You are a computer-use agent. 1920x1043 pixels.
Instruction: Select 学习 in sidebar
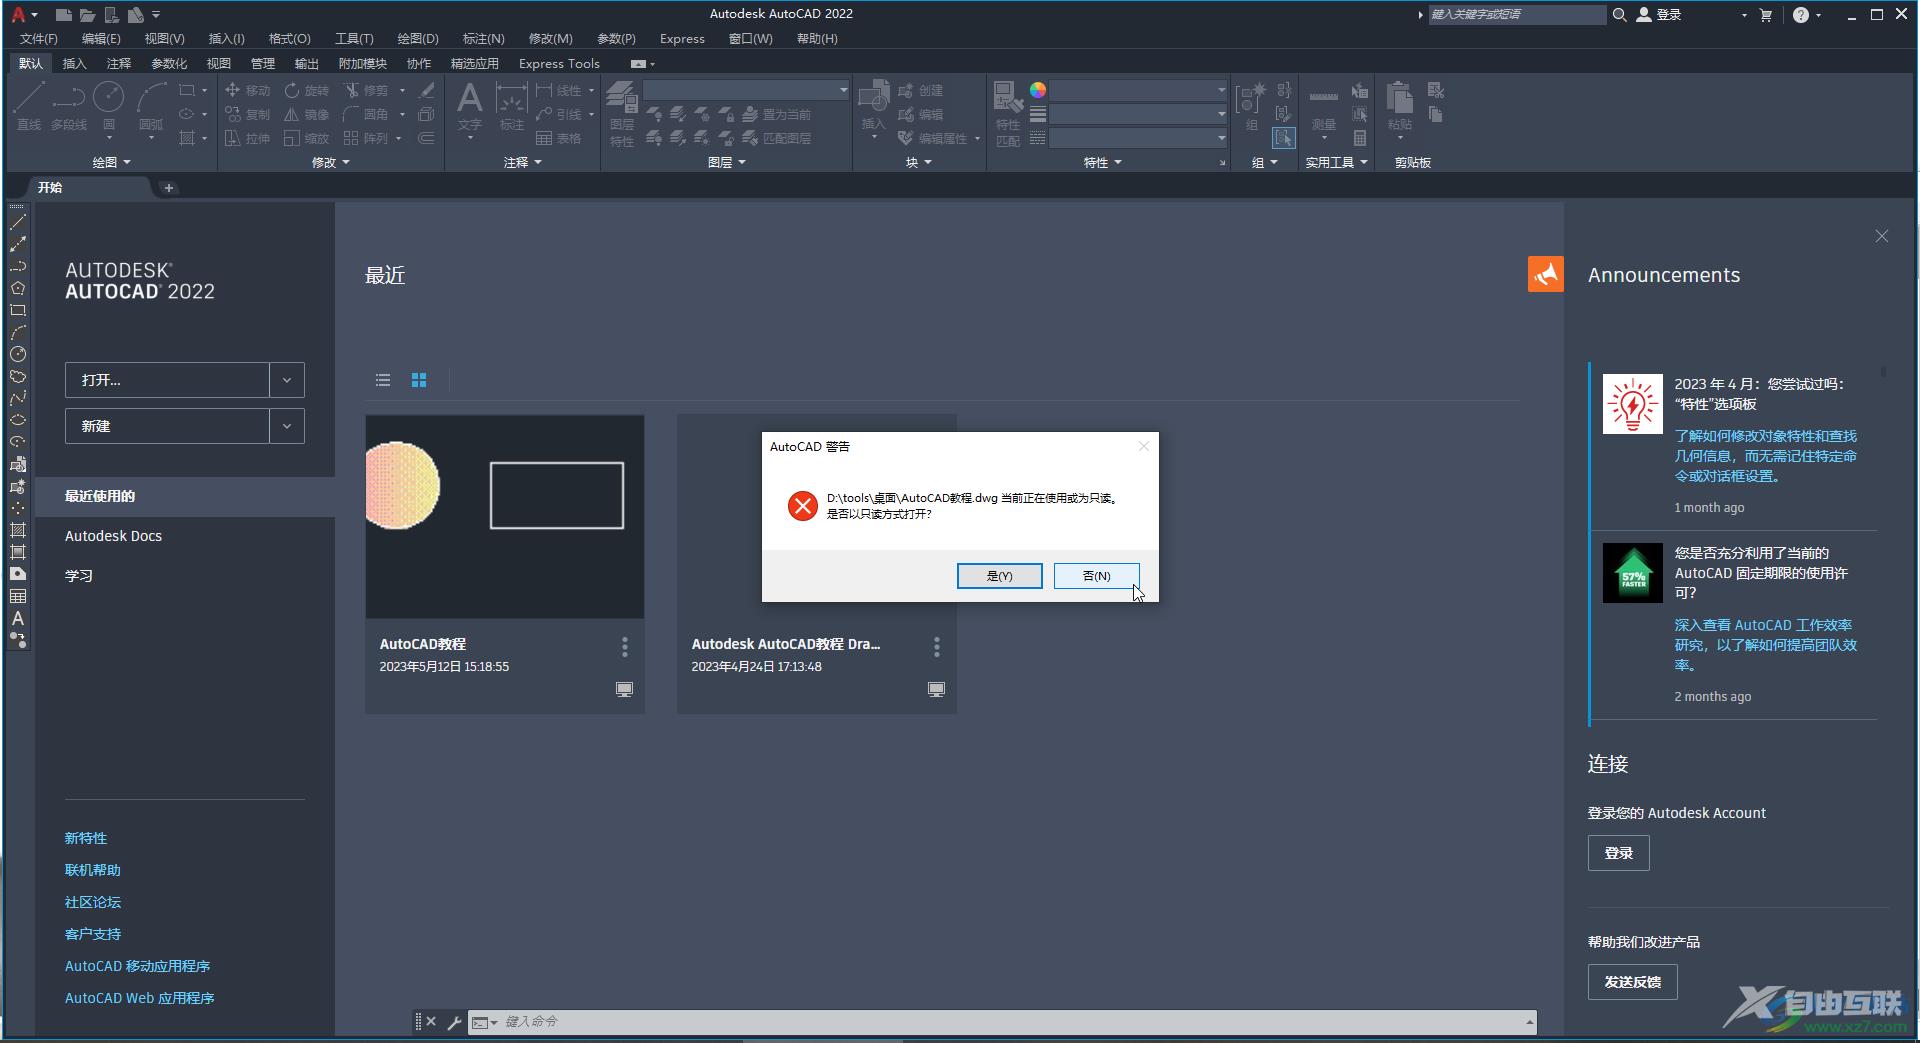79,576
